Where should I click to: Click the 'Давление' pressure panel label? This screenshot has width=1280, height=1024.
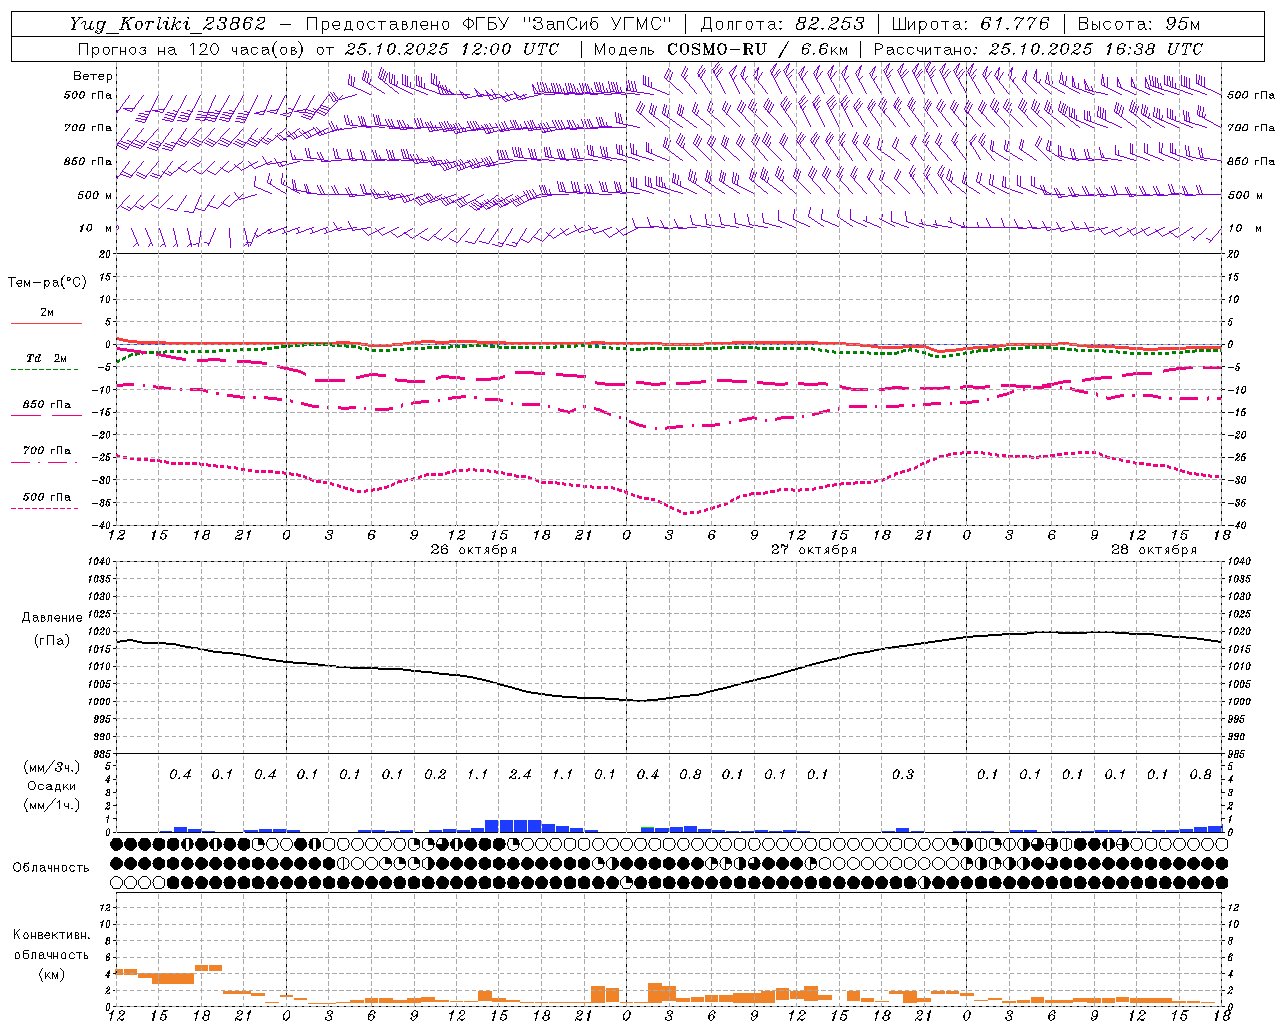[x=52, y=618]
